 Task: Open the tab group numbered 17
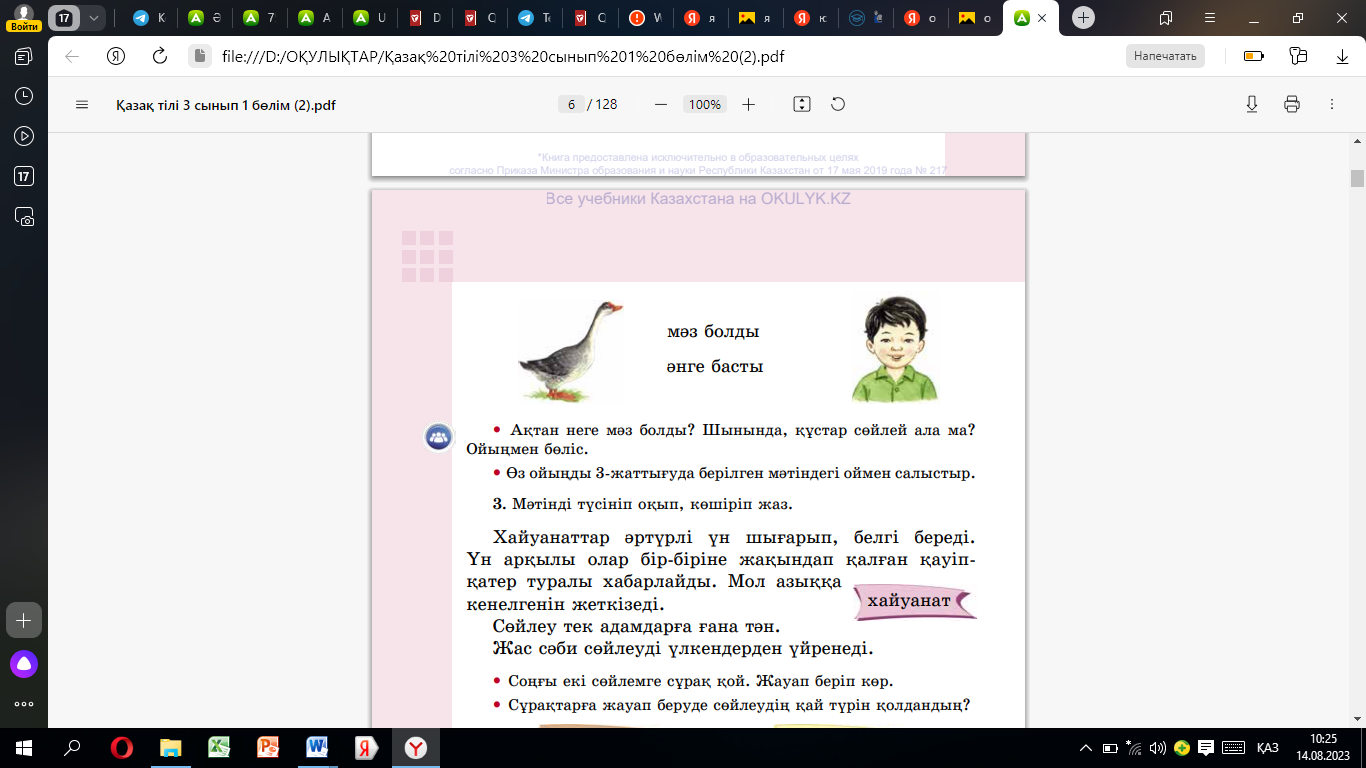coord(64,18)
